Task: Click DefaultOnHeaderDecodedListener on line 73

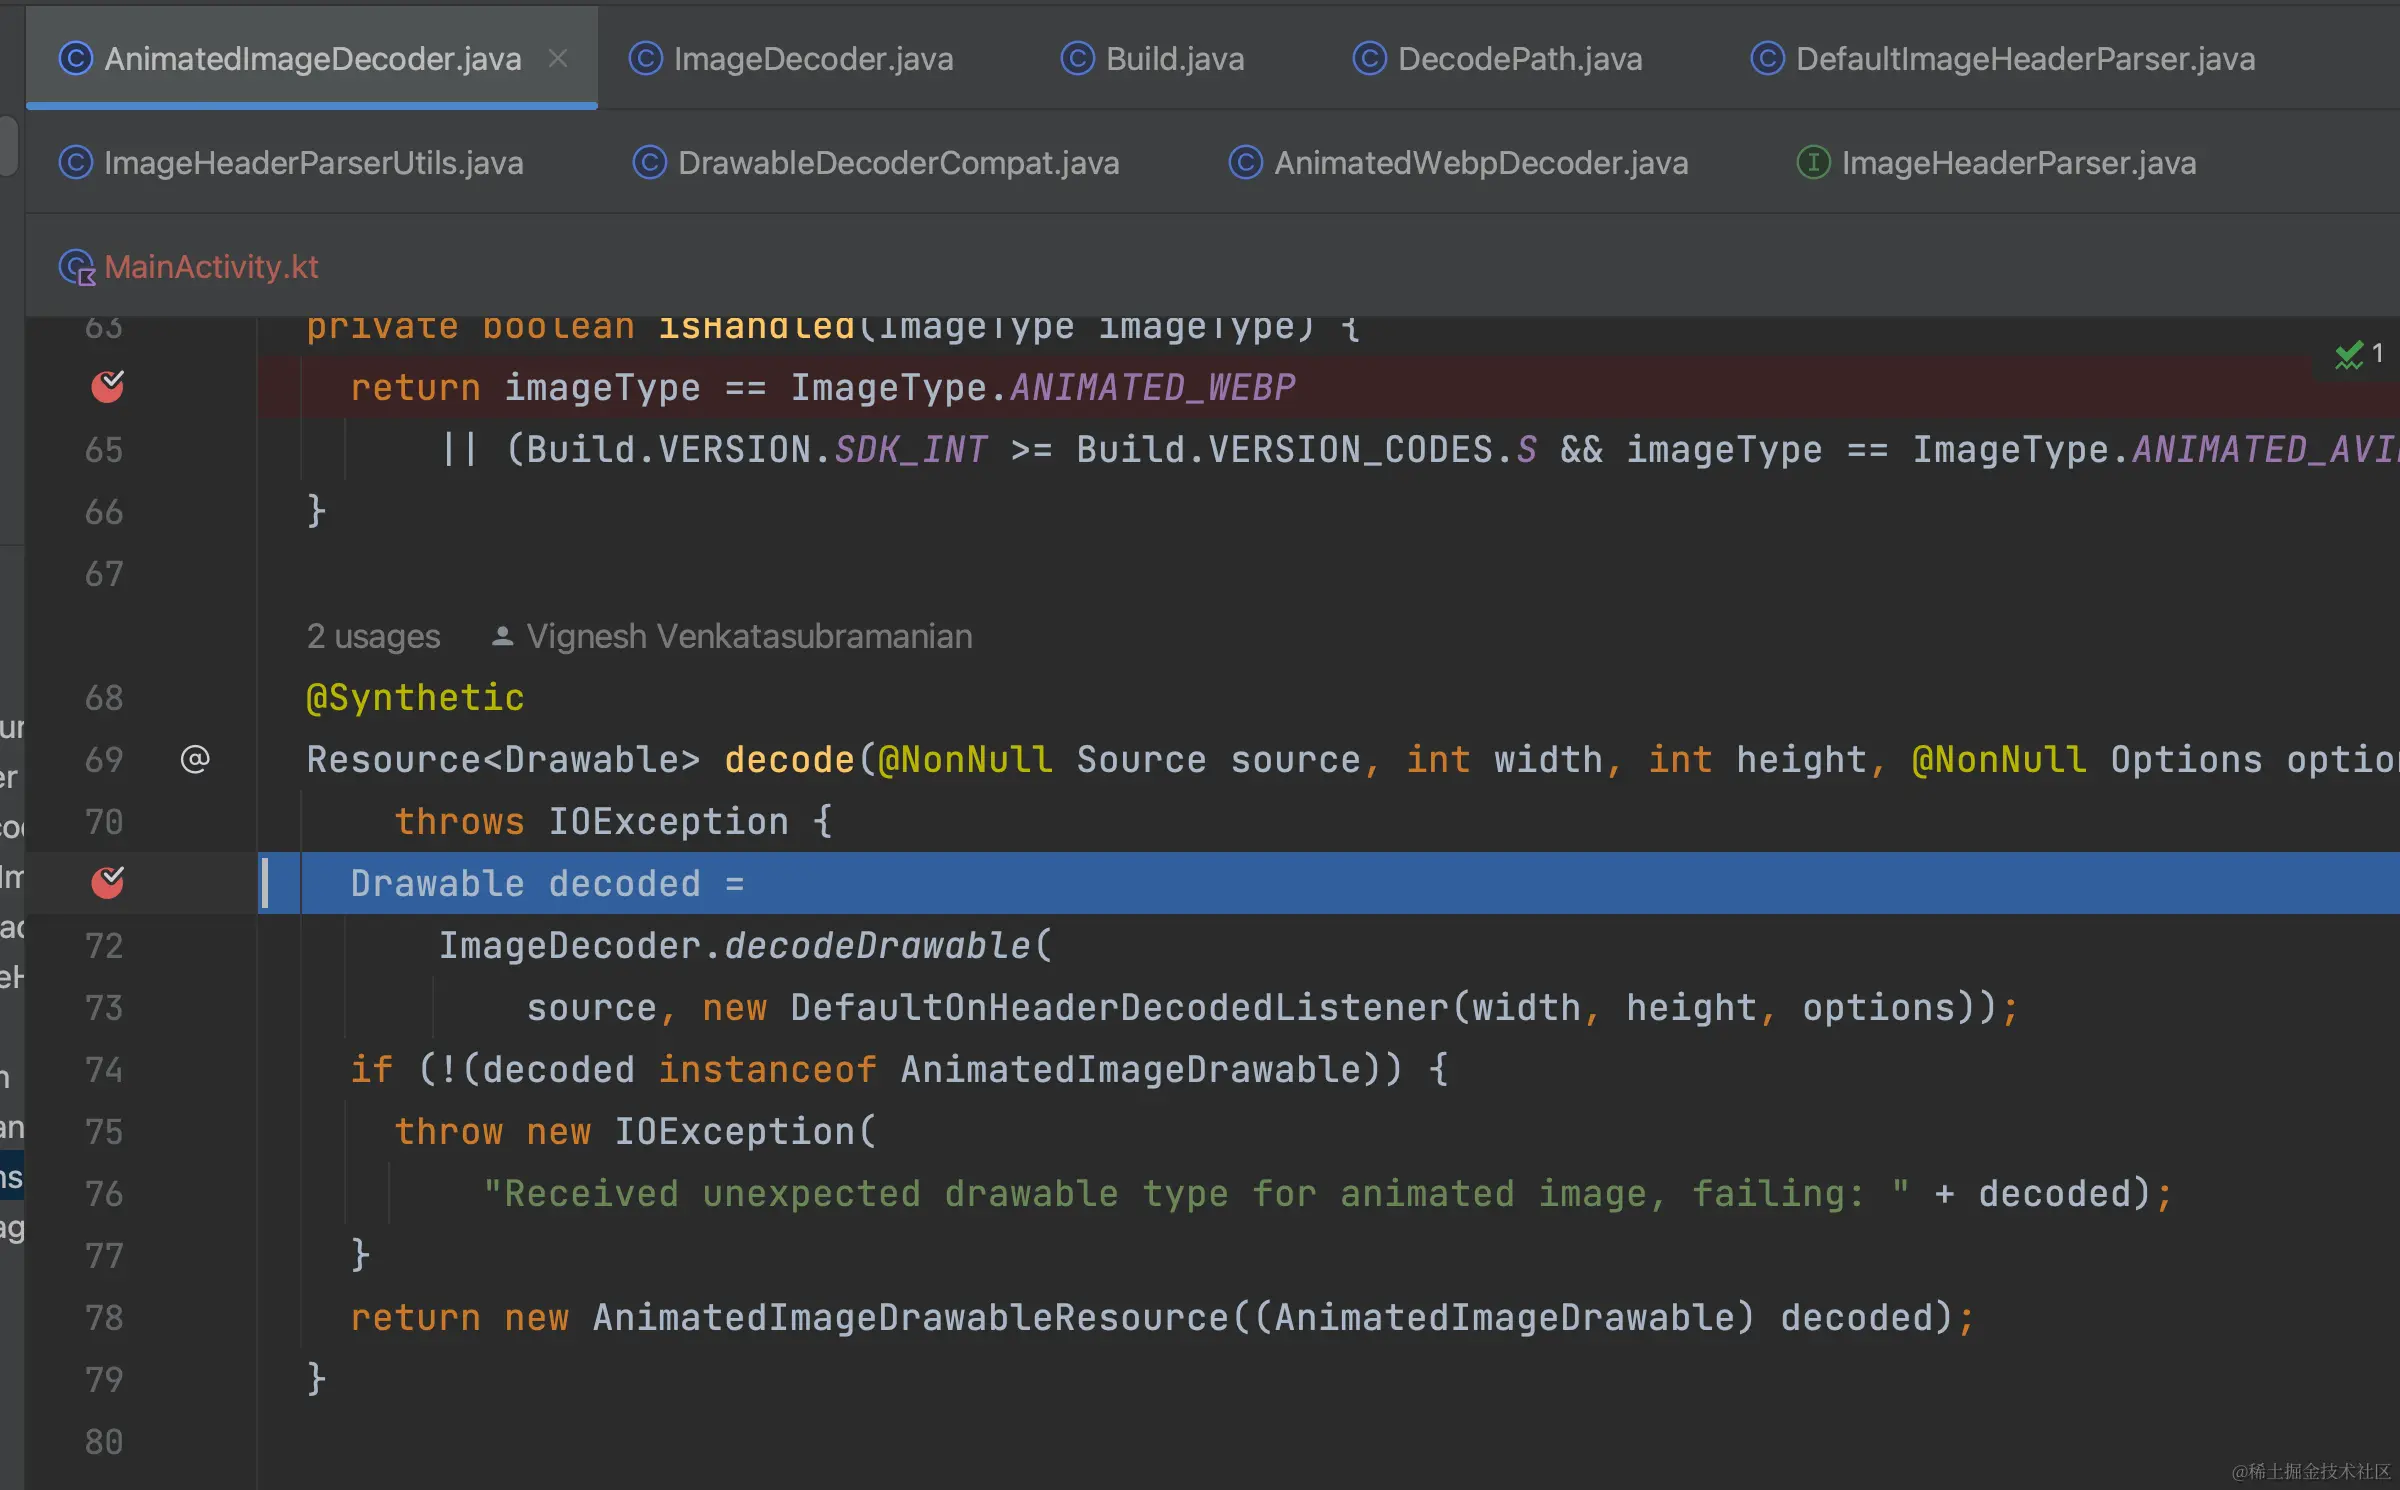Action: [1119, 1008]
